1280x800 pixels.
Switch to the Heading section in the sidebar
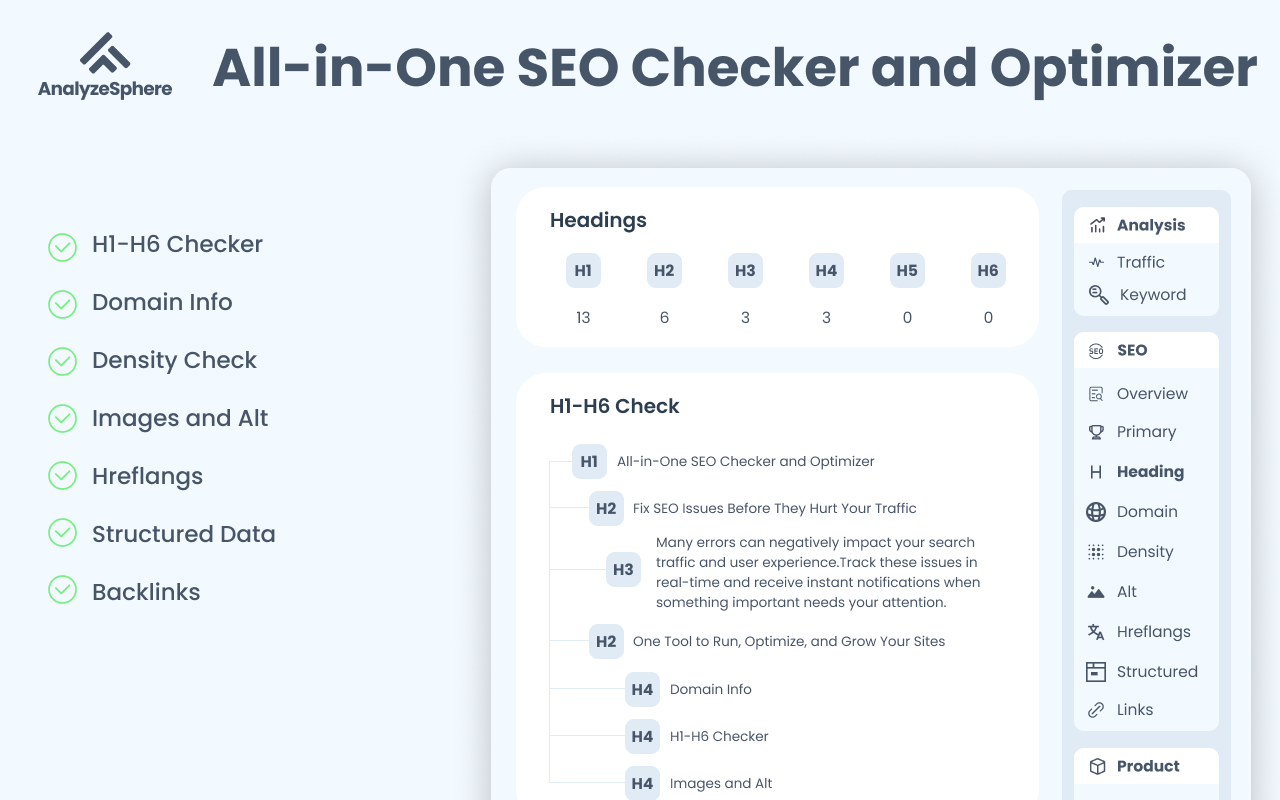coord(1150,471)
